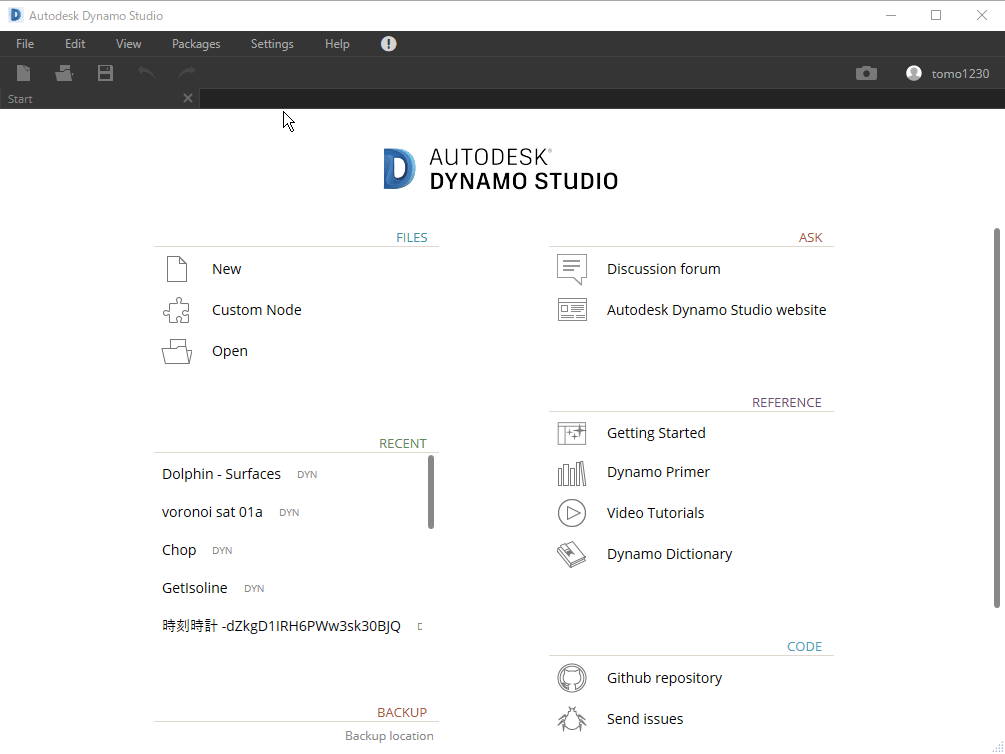Click the exclamation notification icon

[x=388, y=44]
